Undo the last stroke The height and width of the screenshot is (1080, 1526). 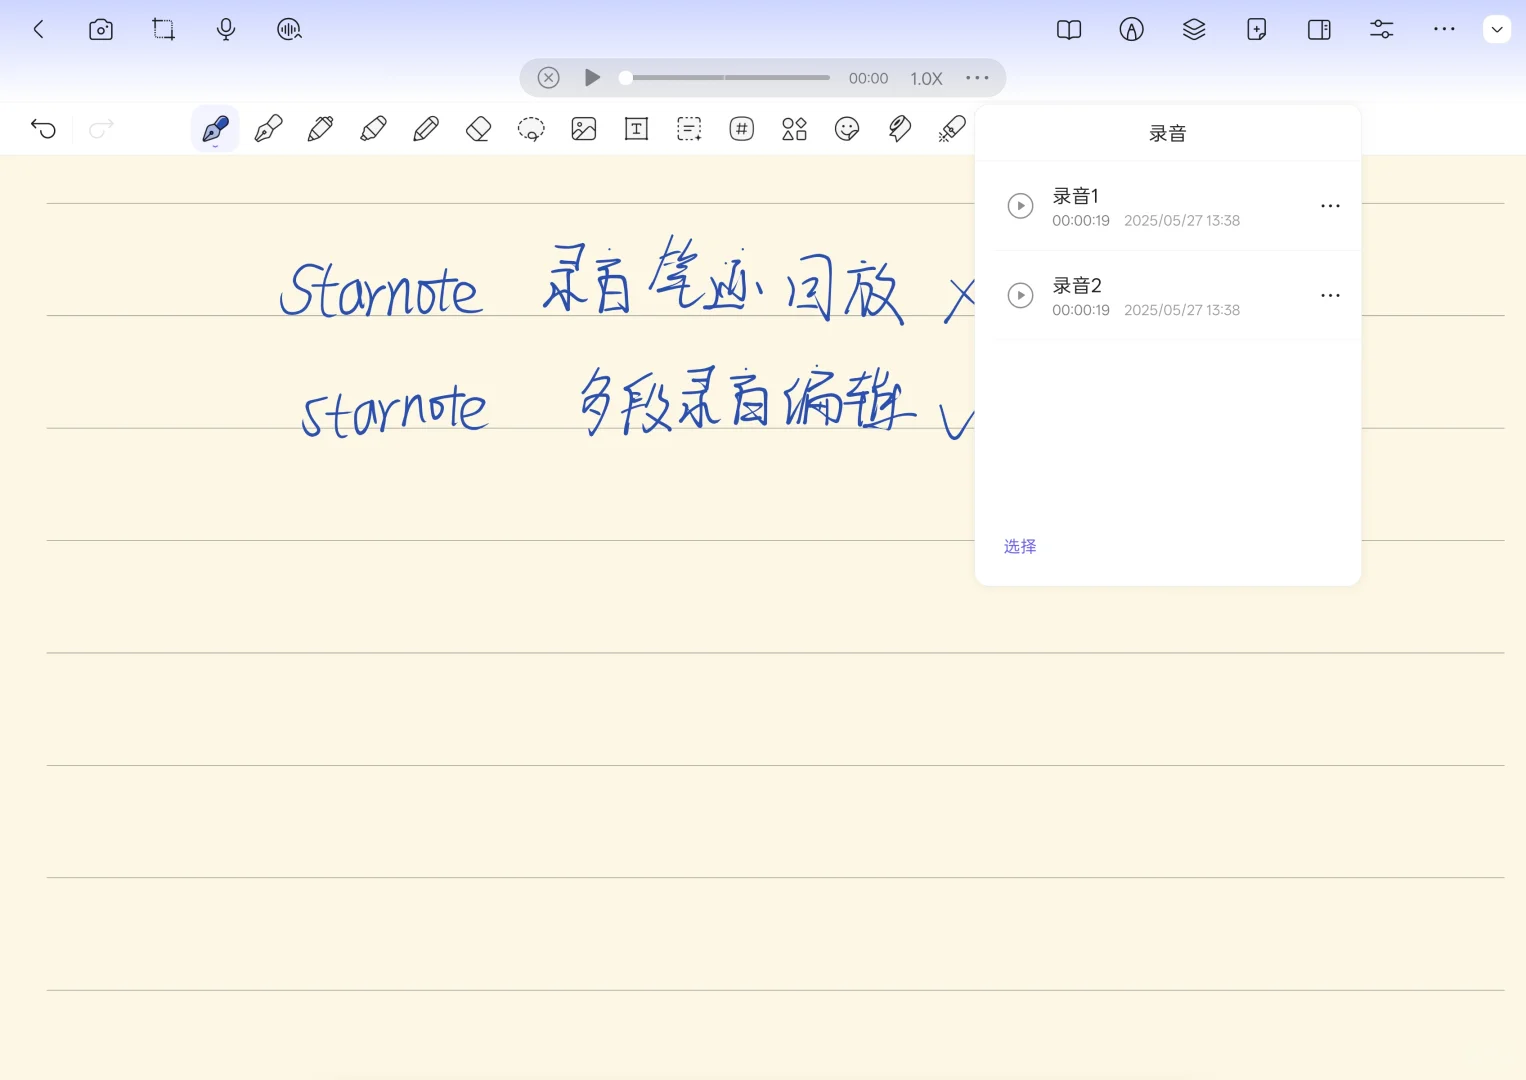(43, 129)
